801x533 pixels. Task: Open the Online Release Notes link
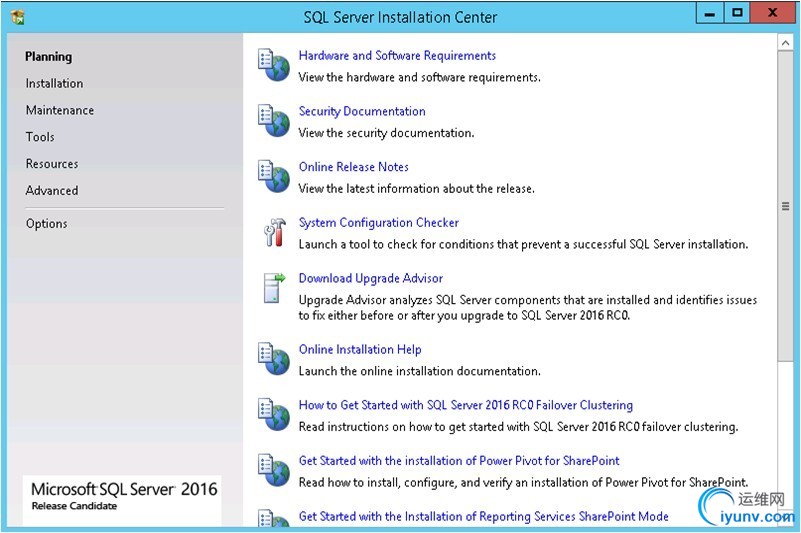point(354,167)
